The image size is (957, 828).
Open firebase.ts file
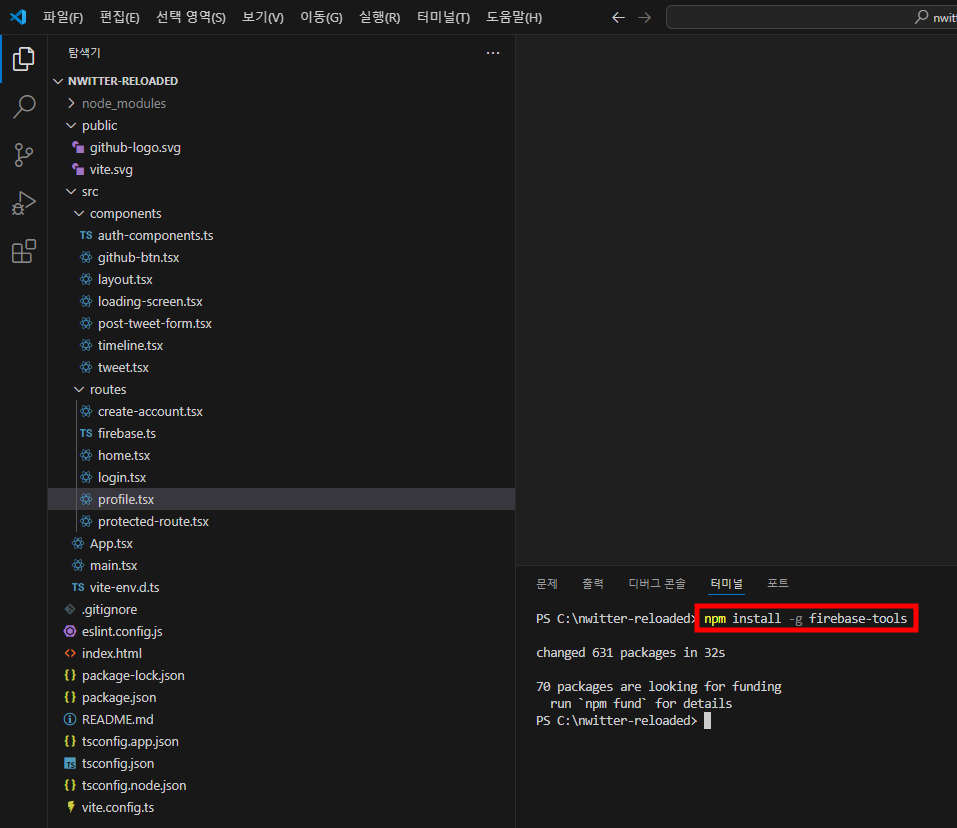coord(281,433)
